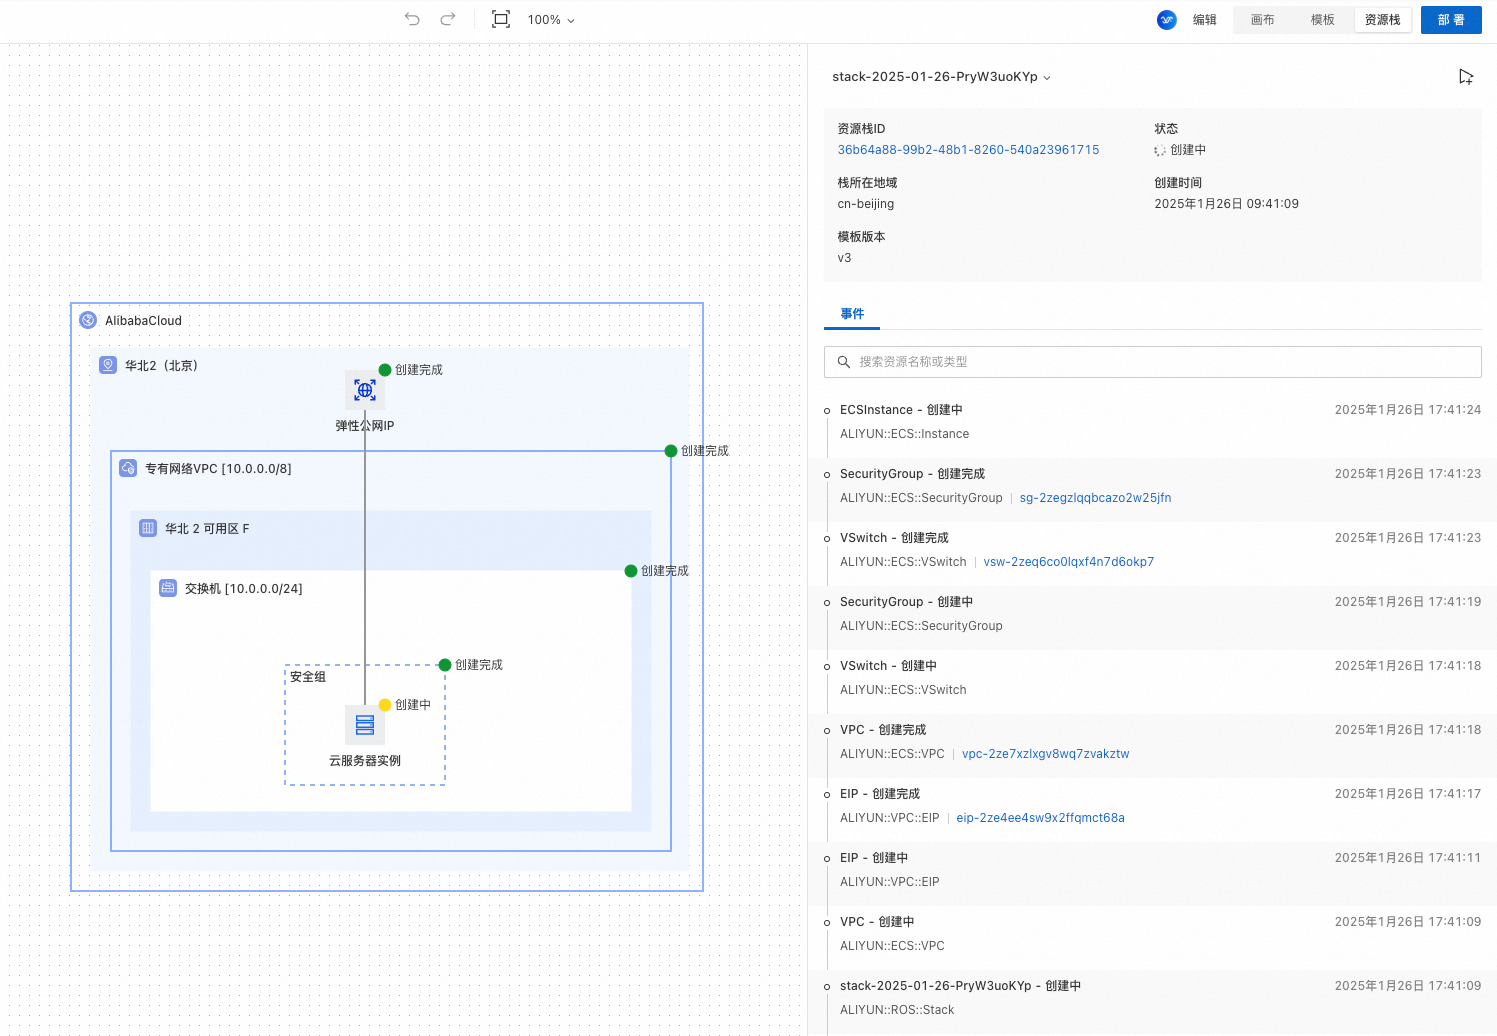Viewport: 1497px width, 1036px height.
Task: Open the 事件 events tab
Action: click(x=852, y=314)
